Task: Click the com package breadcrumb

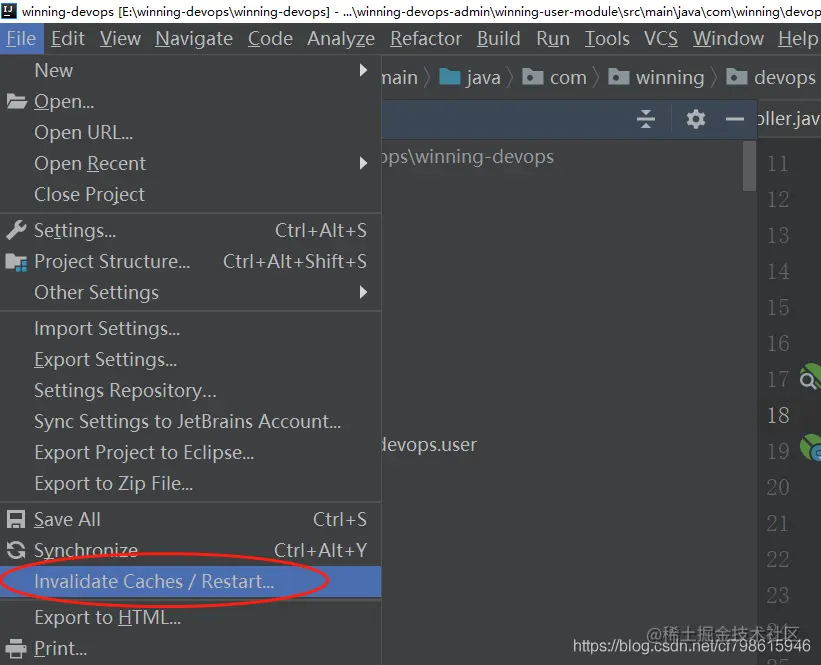Action: [x=554, y=77]
